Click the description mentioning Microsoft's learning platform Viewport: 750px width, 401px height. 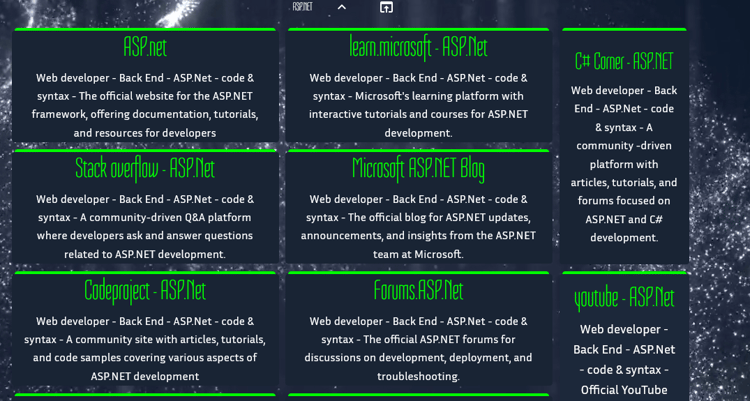pos(419,105)
